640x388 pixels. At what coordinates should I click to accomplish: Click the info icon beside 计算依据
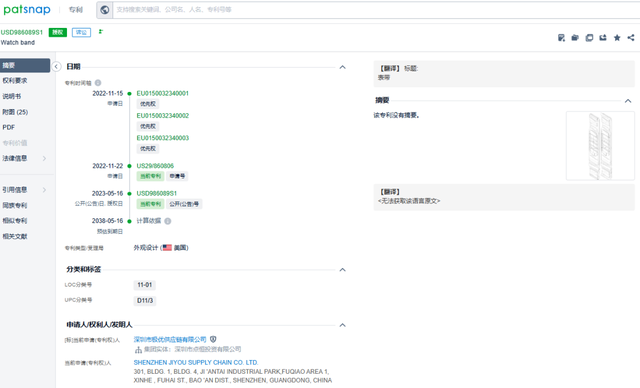tap(168, 221)
